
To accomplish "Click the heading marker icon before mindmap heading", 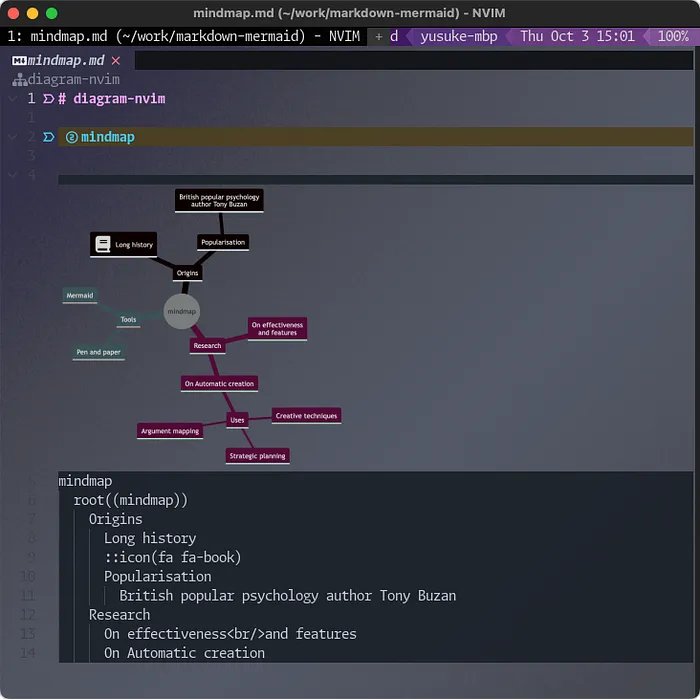I will [49, 137].
